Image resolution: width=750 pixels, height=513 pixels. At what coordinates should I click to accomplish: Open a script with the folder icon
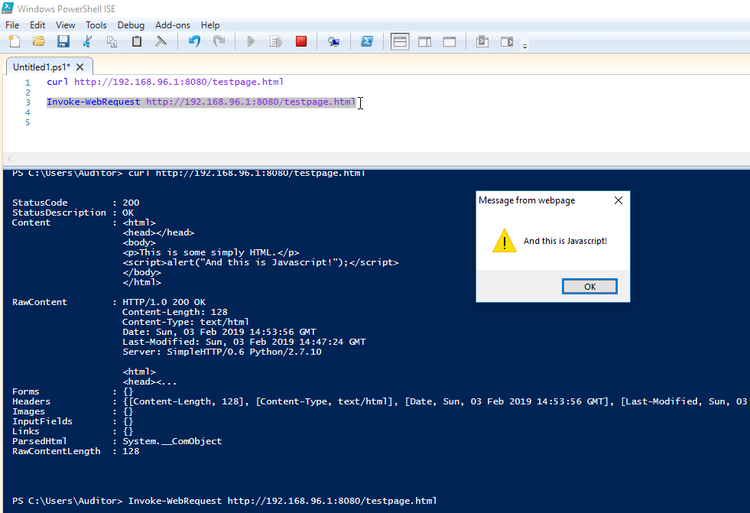39,42
